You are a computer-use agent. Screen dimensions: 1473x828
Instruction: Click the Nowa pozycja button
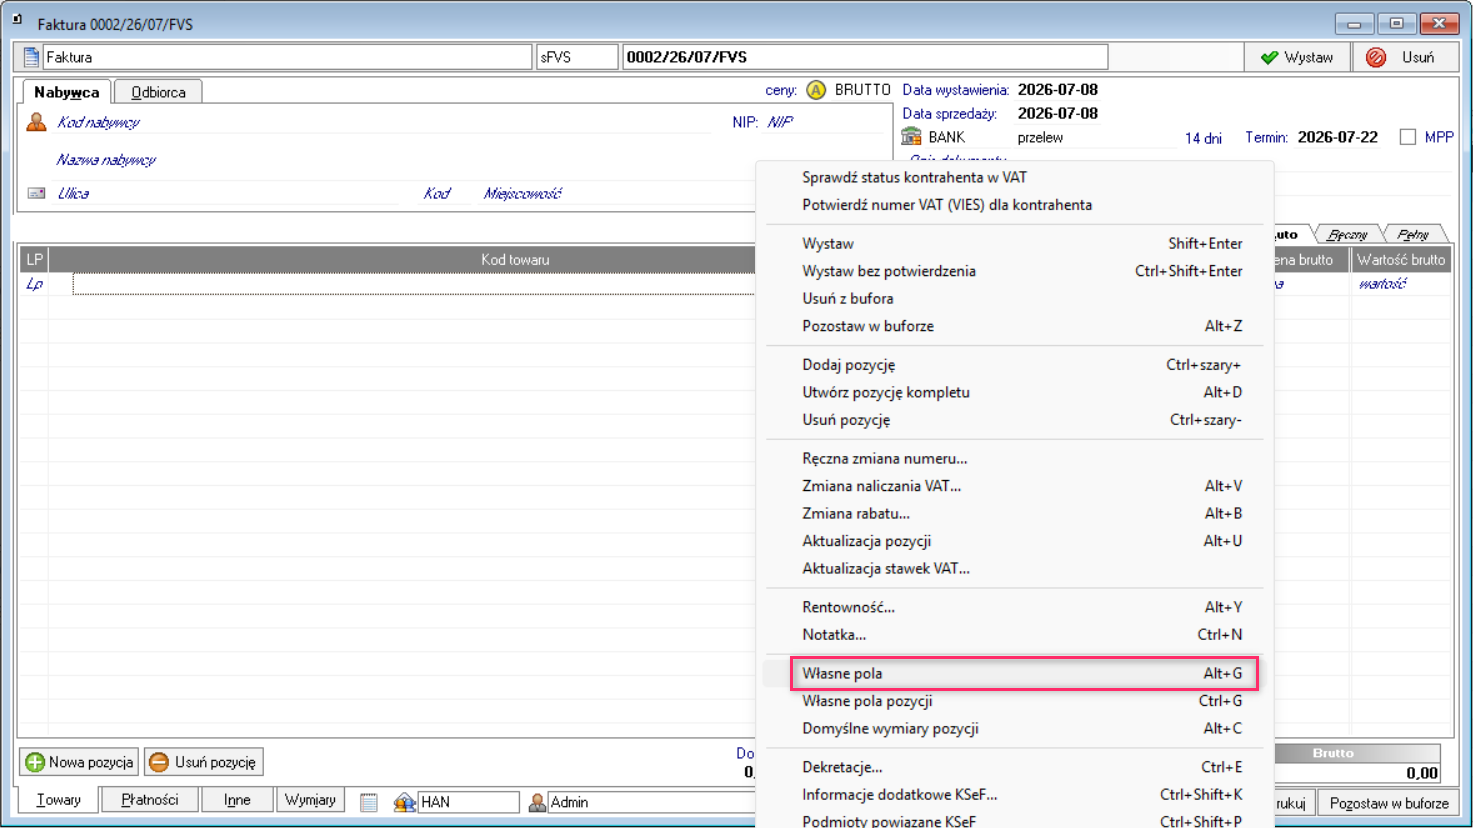click(x=79, y=762)
